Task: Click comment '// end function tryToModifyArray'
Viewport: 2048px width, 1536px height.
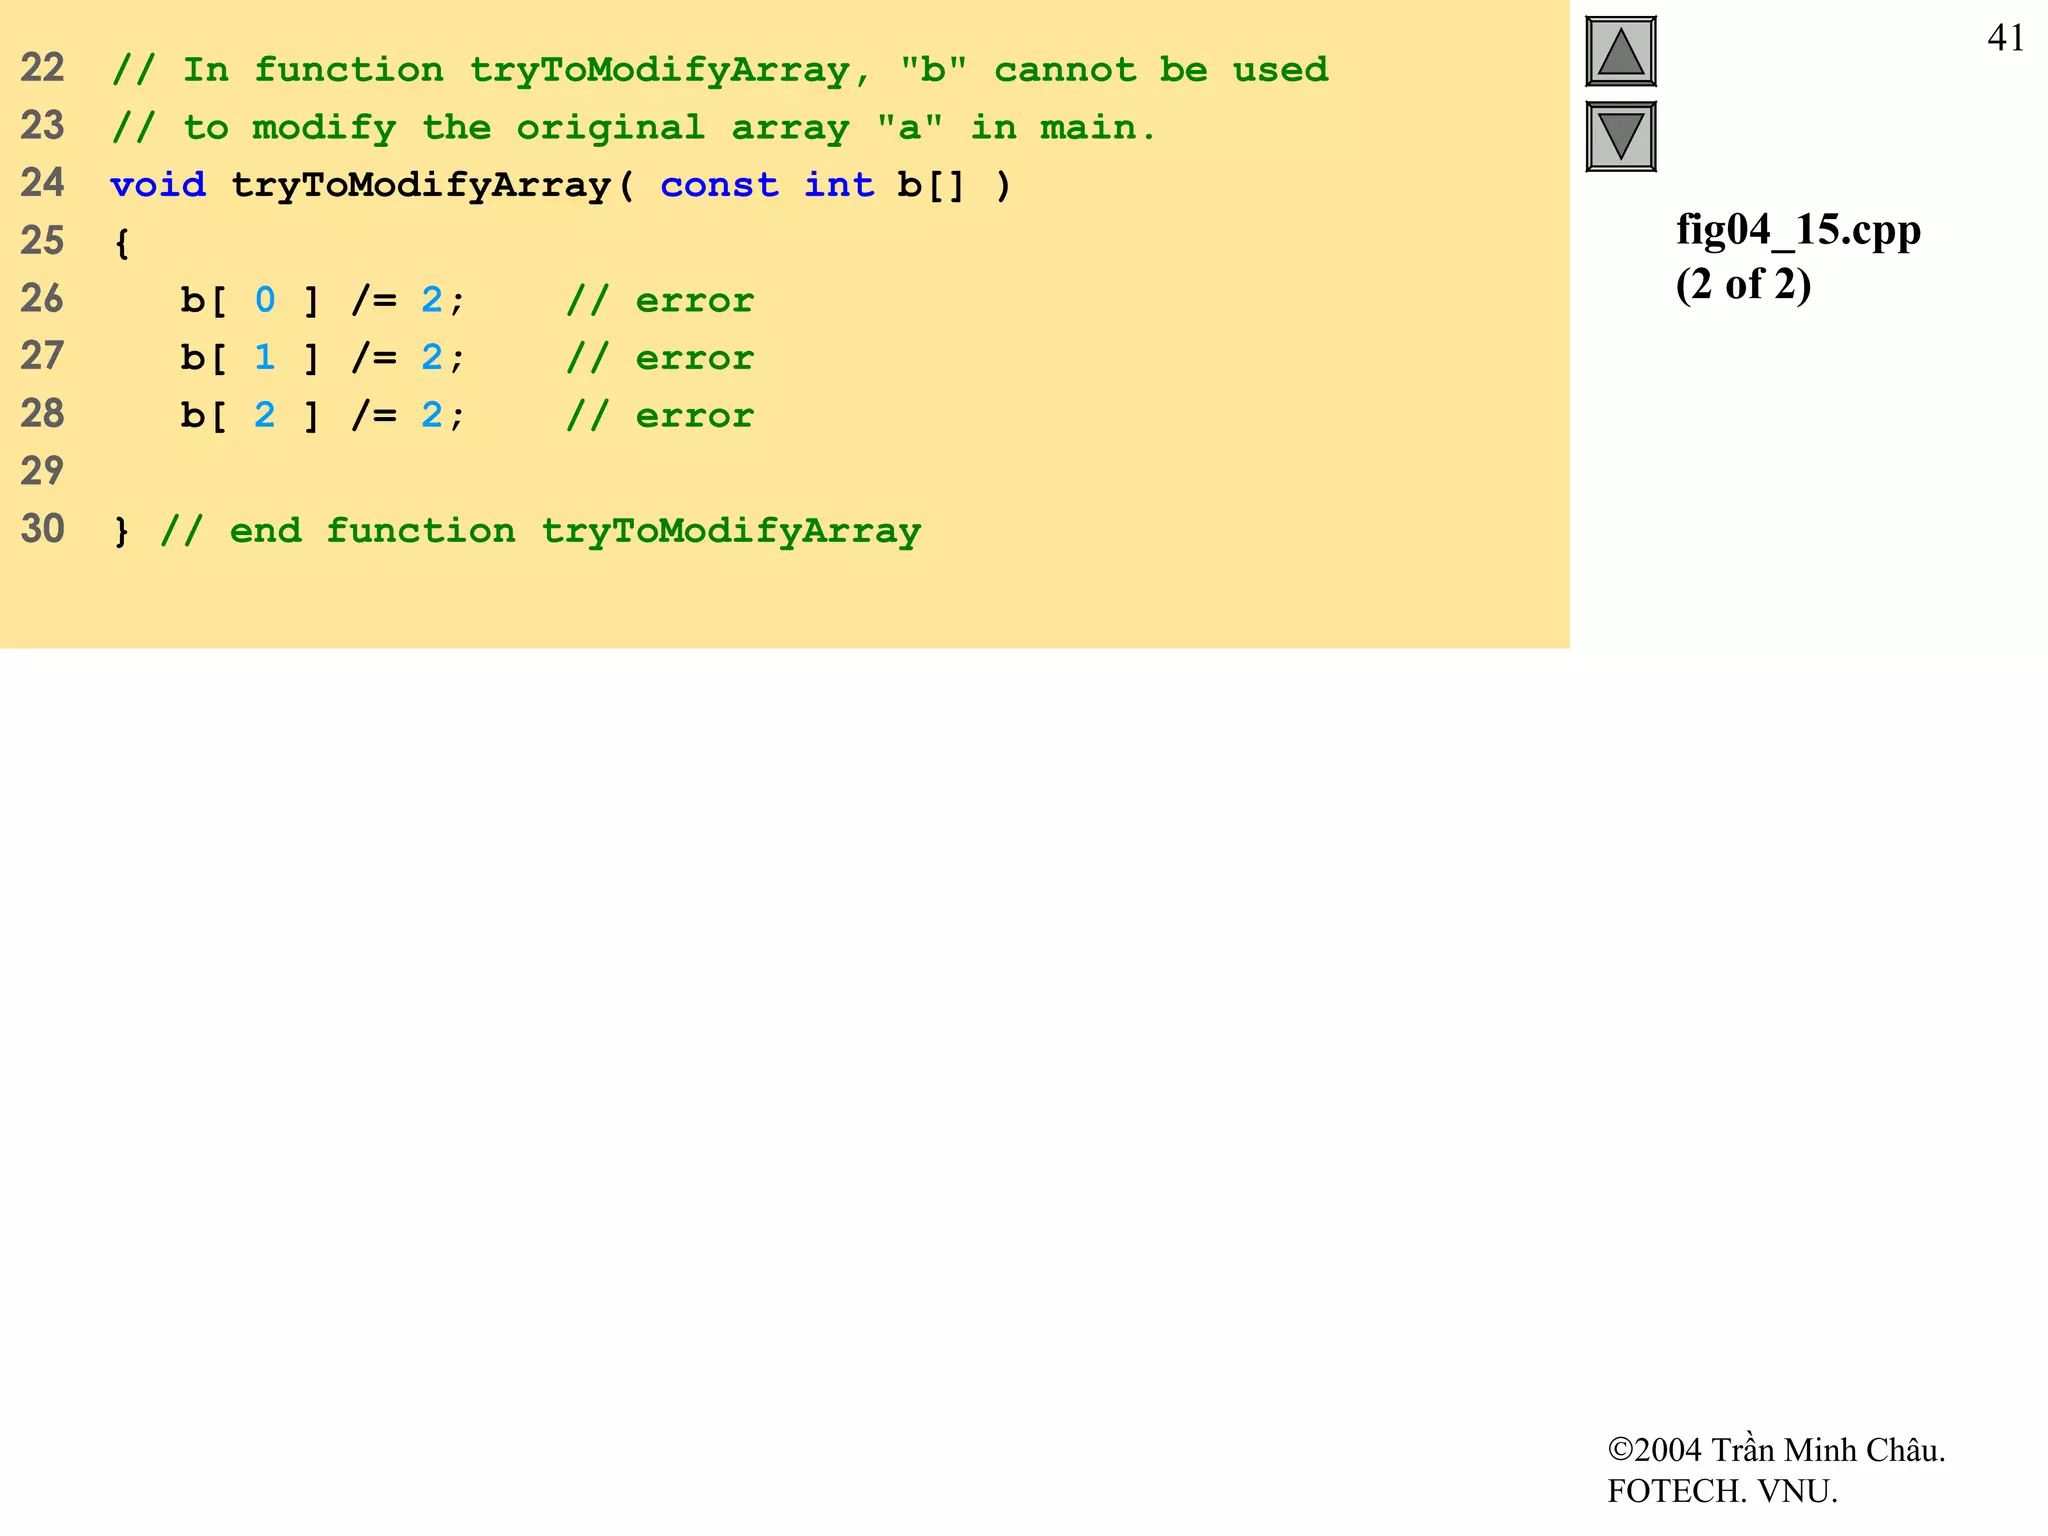Action: (540, 531)
